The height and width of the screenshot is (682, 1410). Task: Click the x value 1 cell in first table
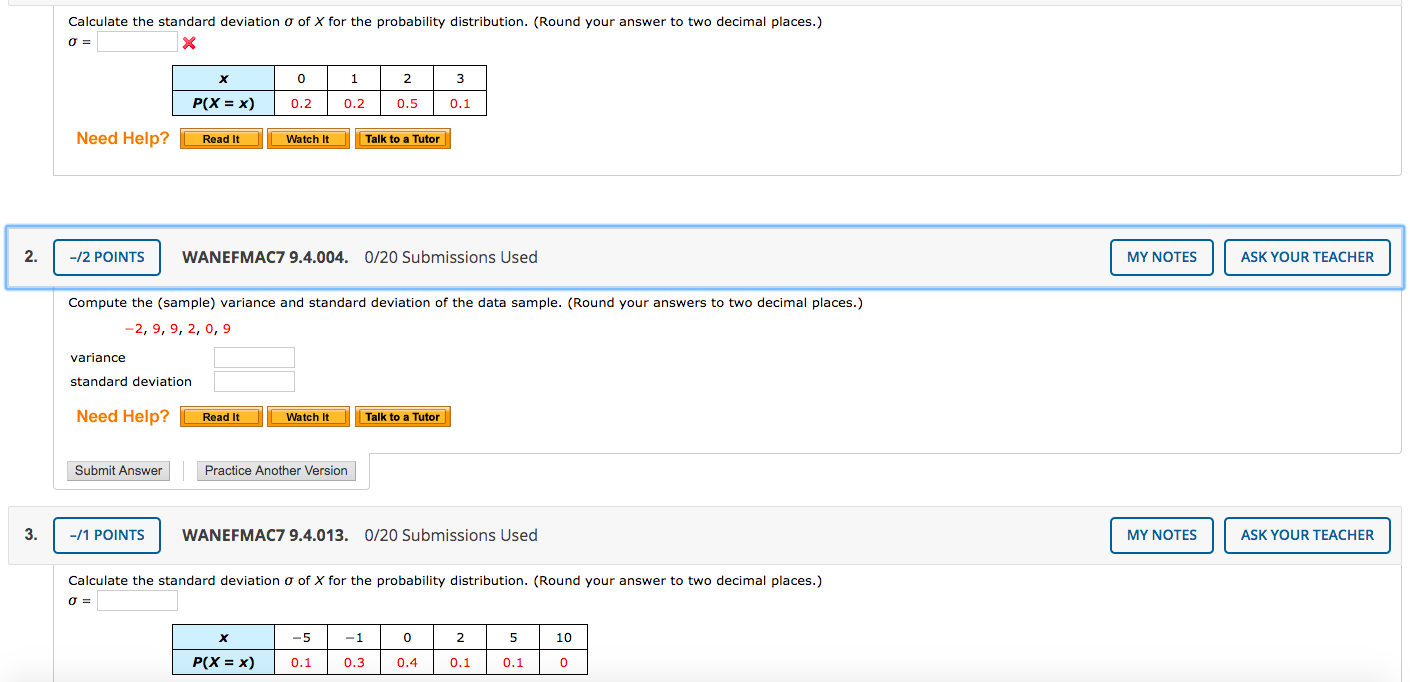click(354, 78)
